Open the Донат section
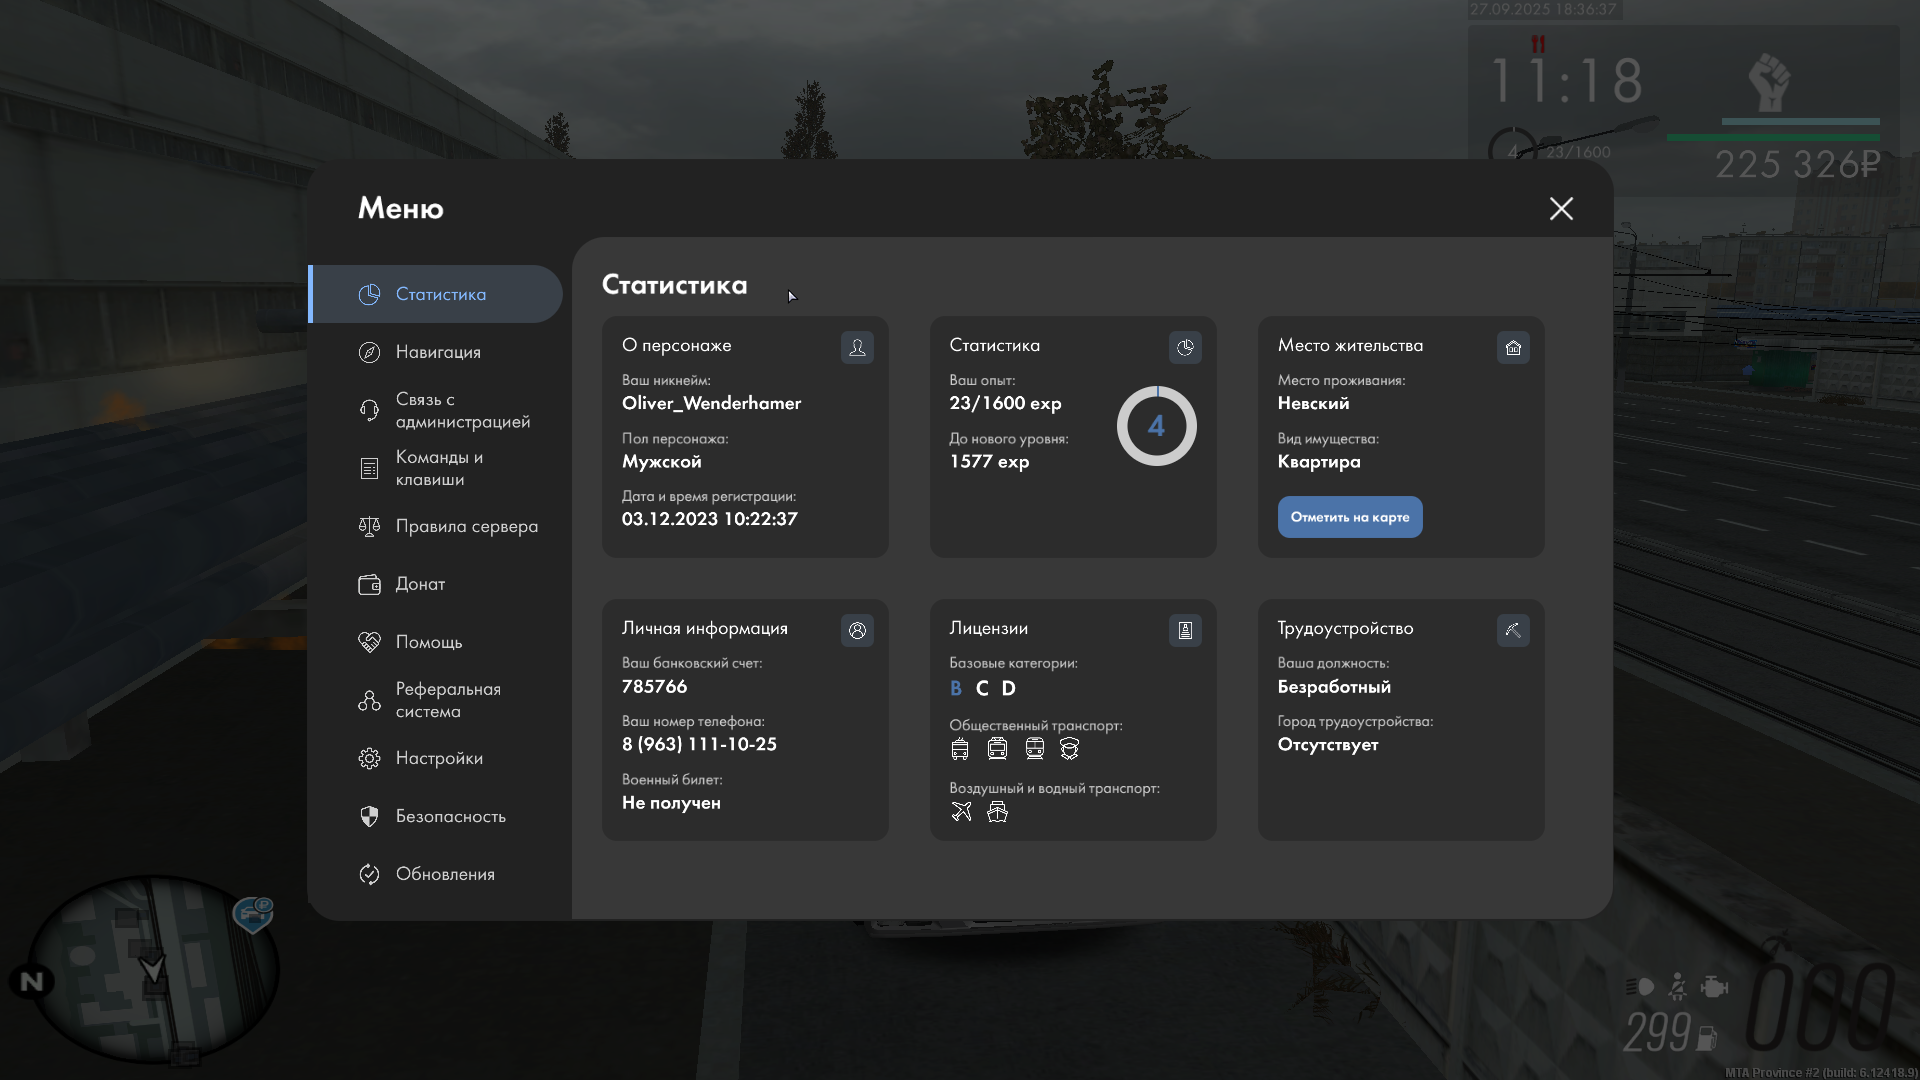The height and width of the screenshot is (1080, 1920). [420, 584]
